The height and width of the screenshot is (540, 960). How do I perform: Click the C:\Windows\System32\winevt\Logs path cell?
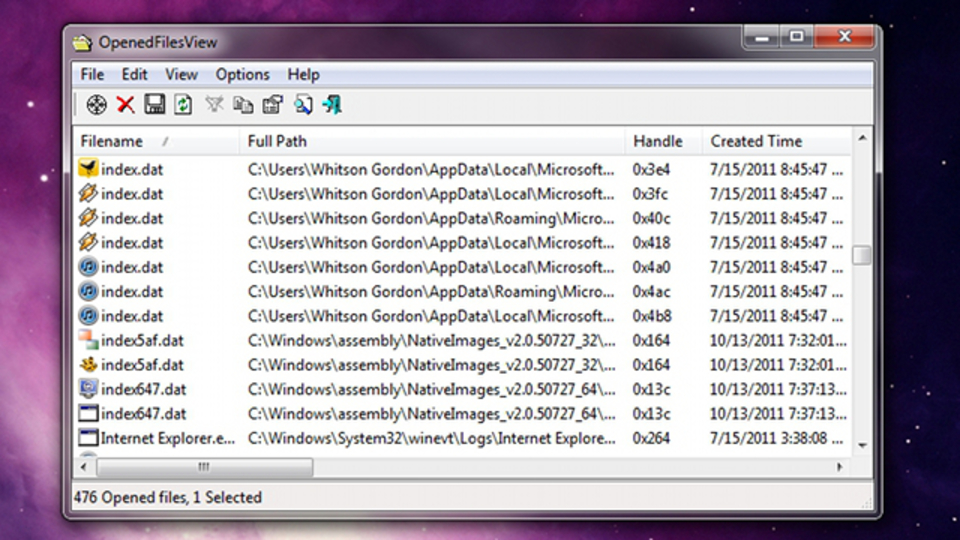432,439
